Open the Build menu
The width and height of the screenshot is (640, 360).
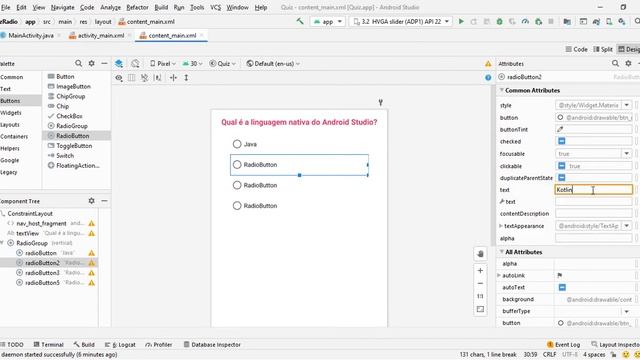click(x=161, y=7)
